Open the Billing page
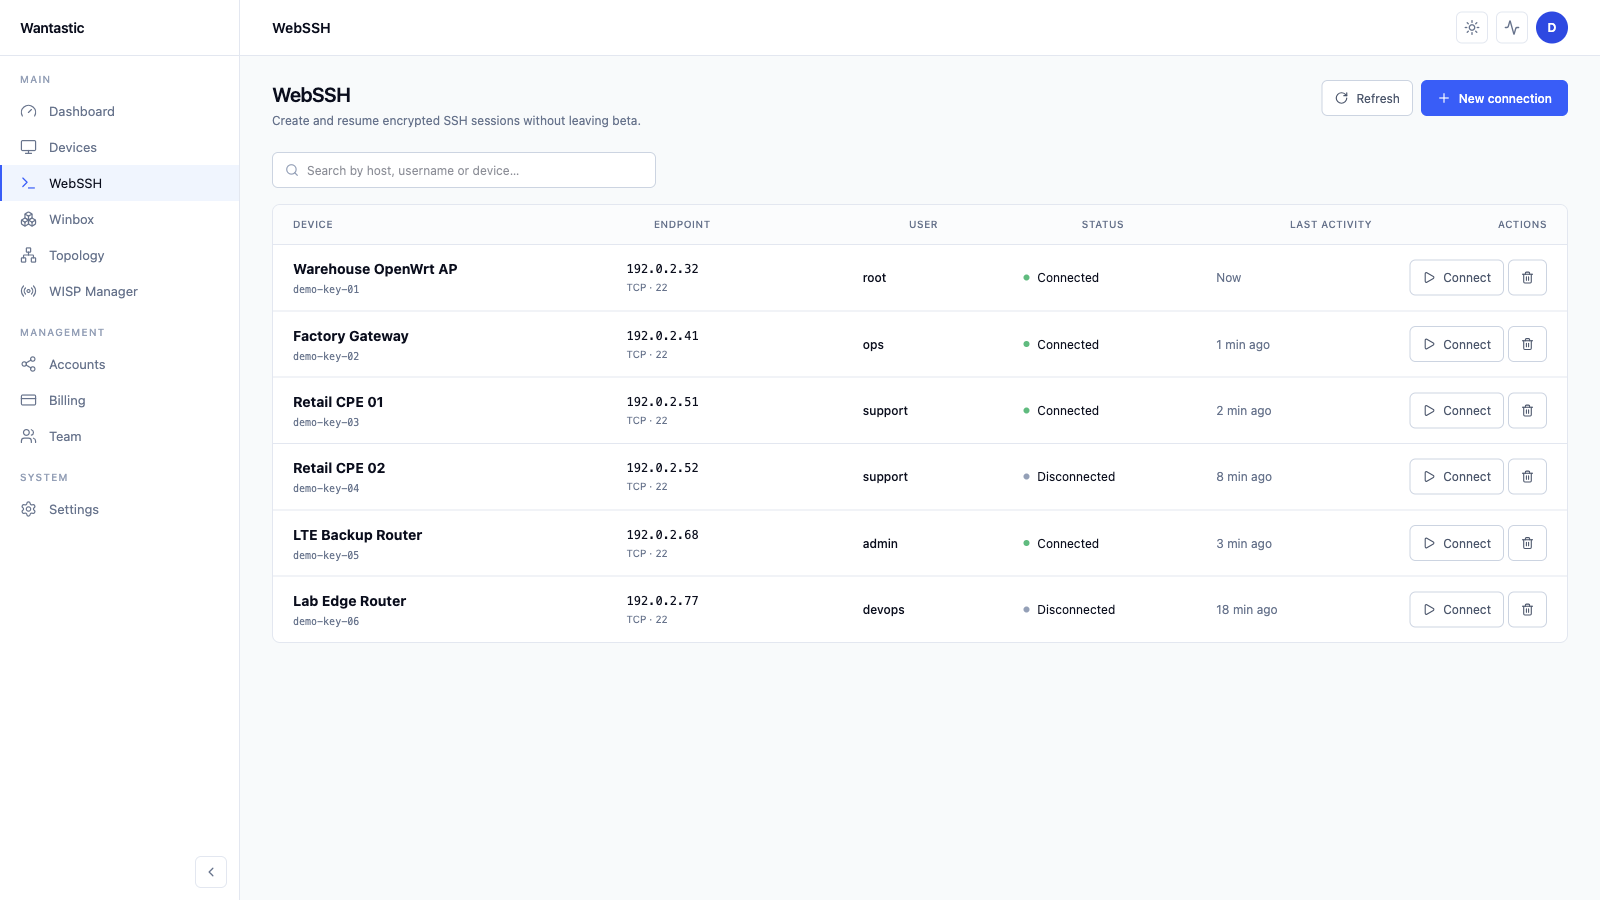 [x=120, y=400]
